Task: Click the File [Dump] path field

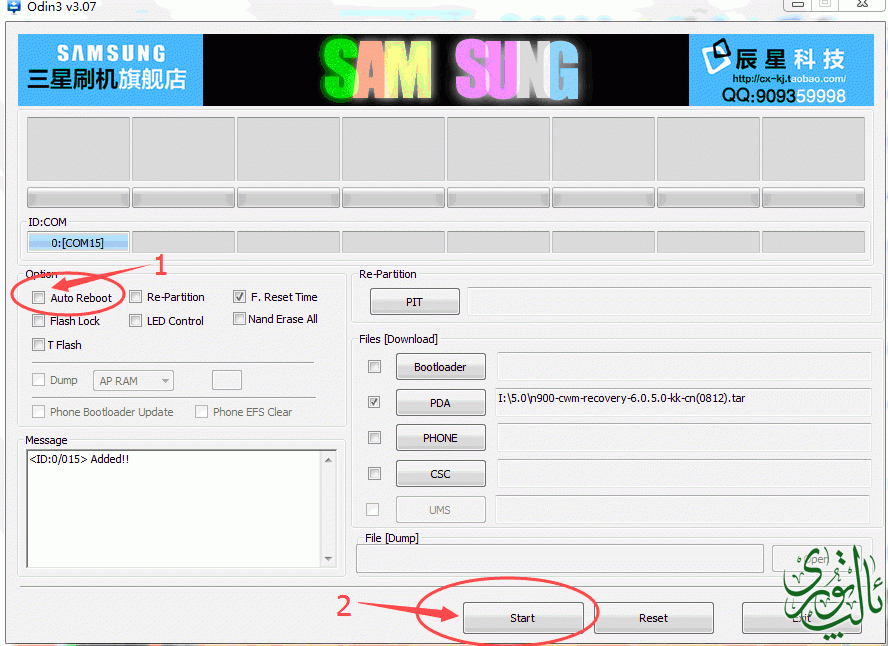Action: coord(560,559)
